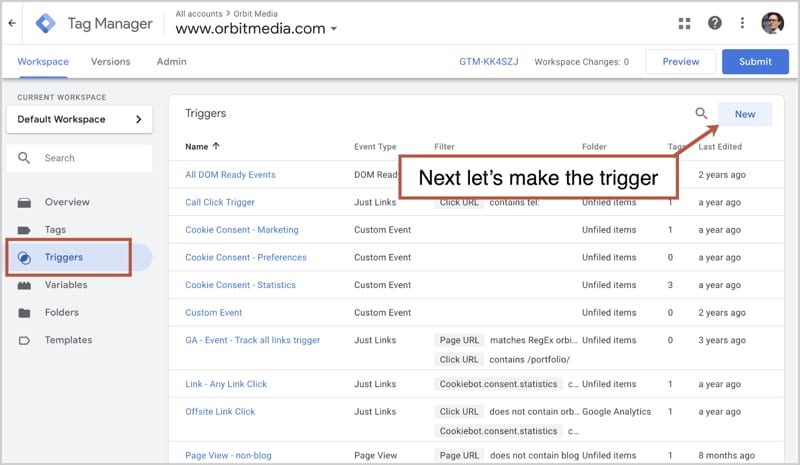This screenshot has width=800, height=465.
Task: Click the search magnifier in Triggers panel
Action: coord(702,113)
